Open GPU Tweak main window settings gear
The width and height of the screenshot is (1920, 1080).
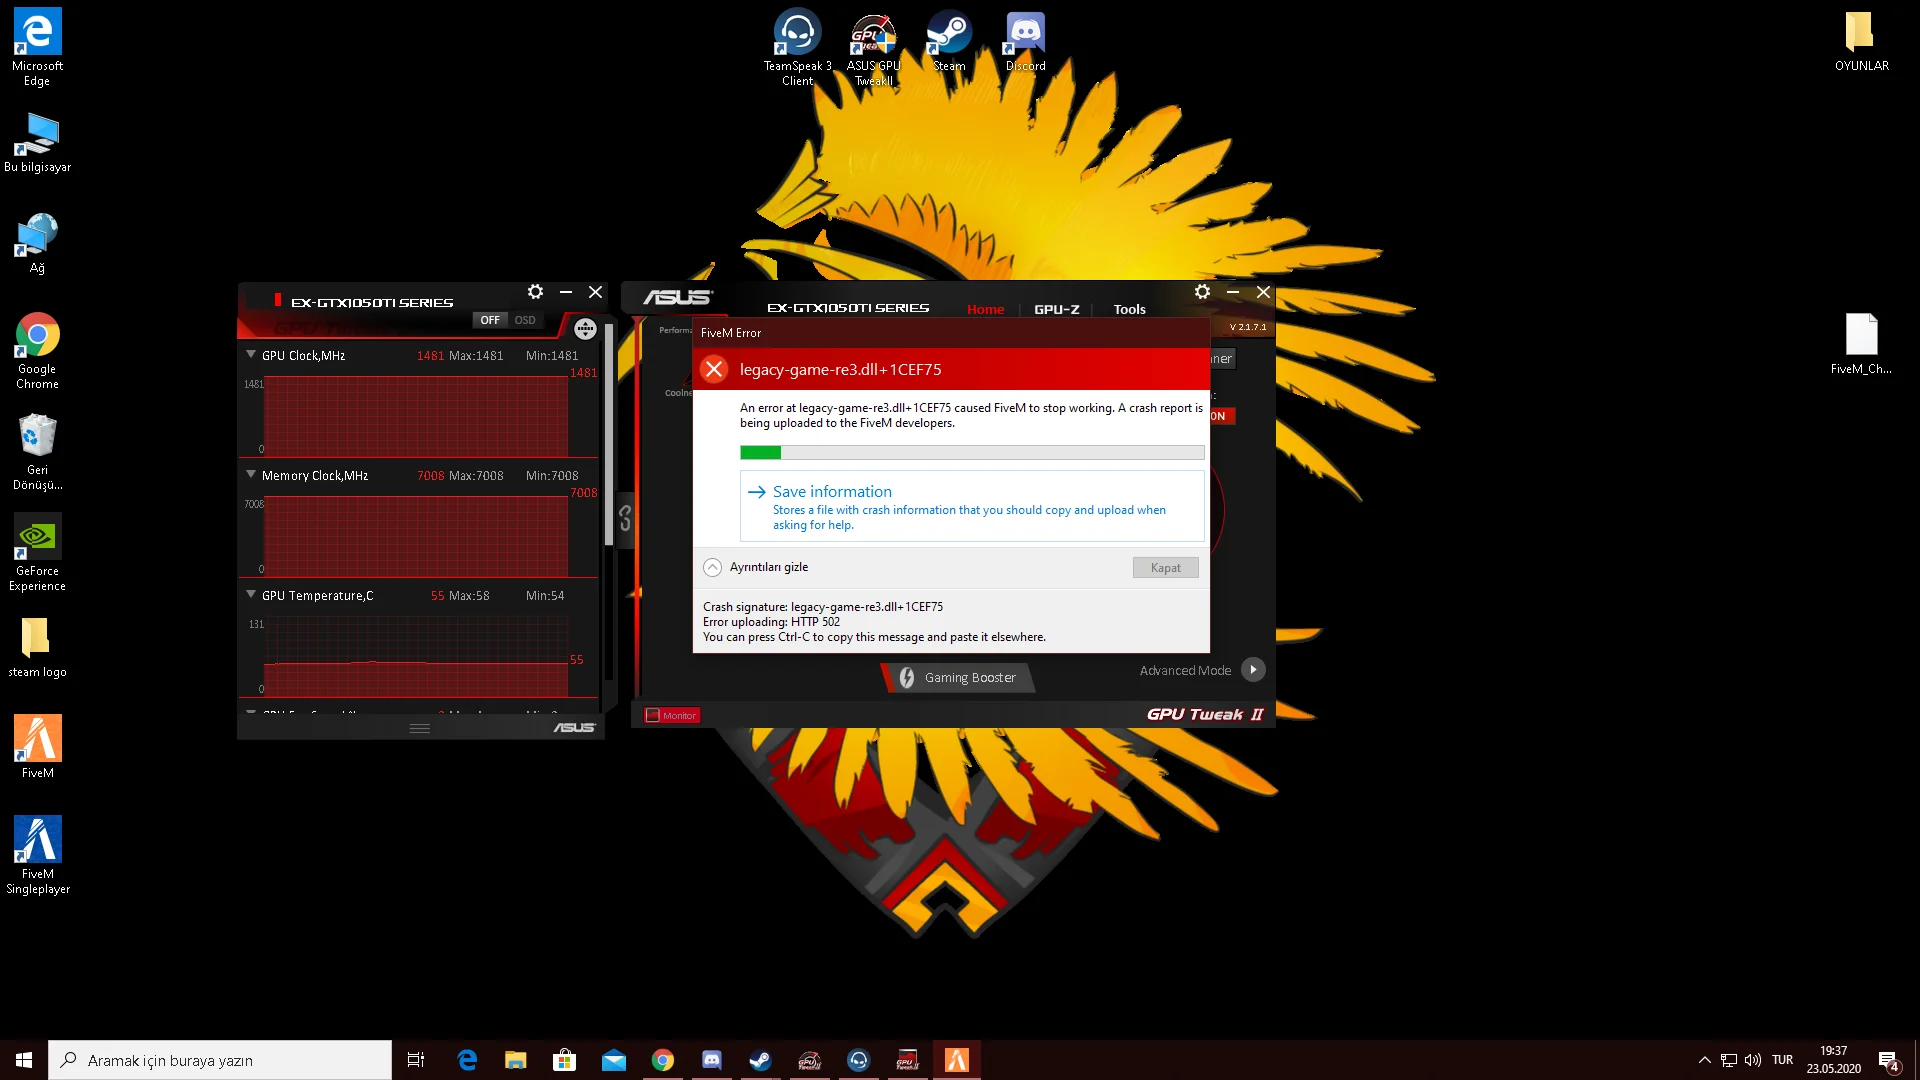coord(1202,292)
